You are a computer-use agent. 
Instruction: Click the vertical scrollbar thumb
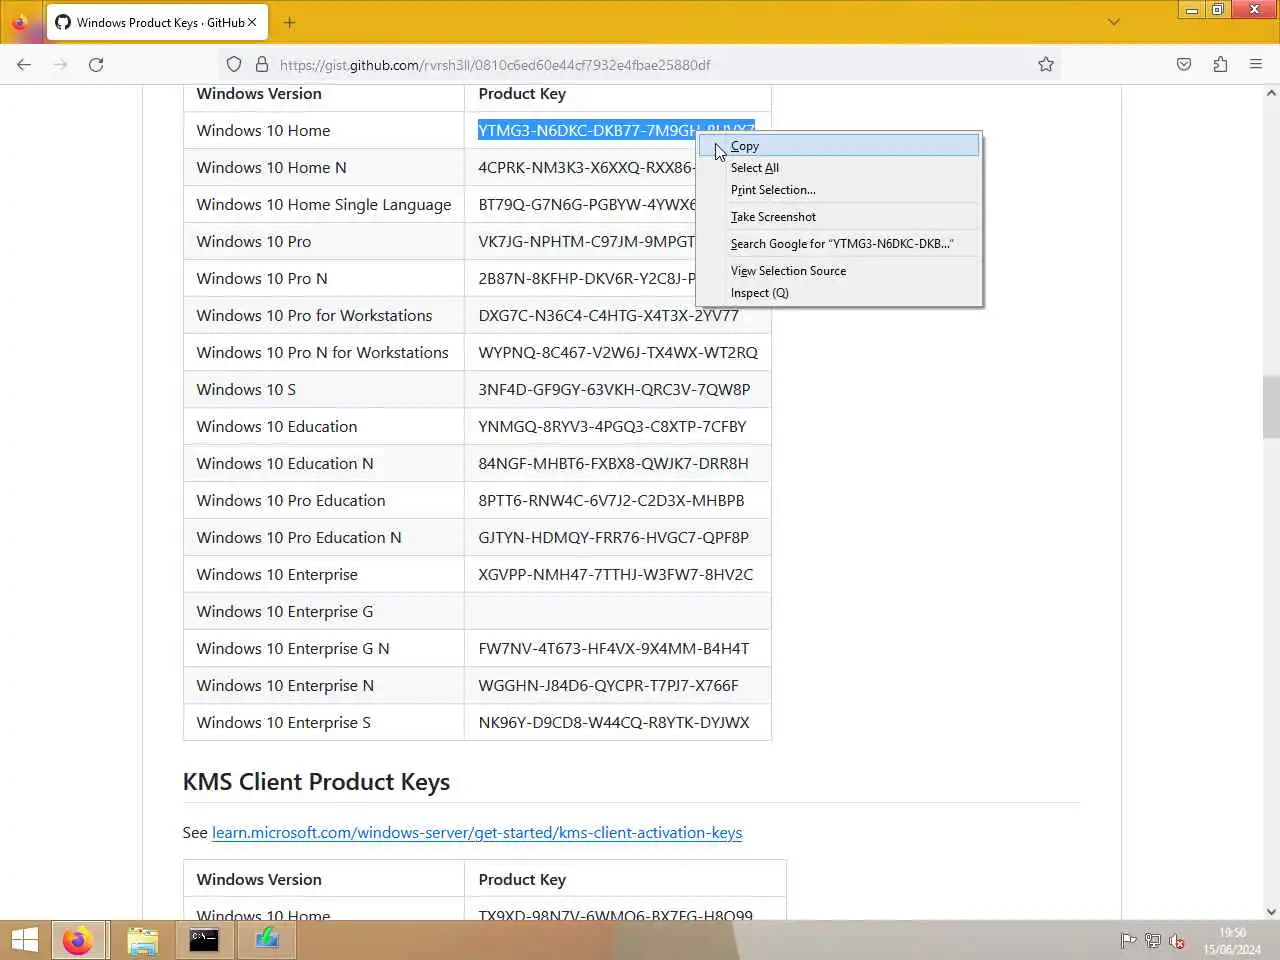click(x=1271, y=407)
